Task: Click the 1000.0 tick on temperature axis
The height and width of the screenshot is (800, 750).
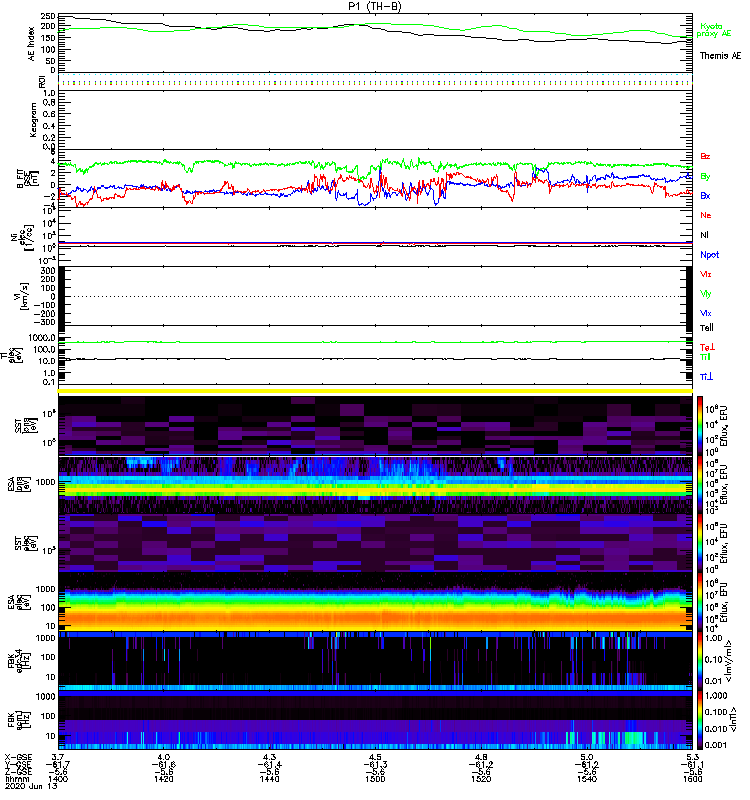Action: 42,338
